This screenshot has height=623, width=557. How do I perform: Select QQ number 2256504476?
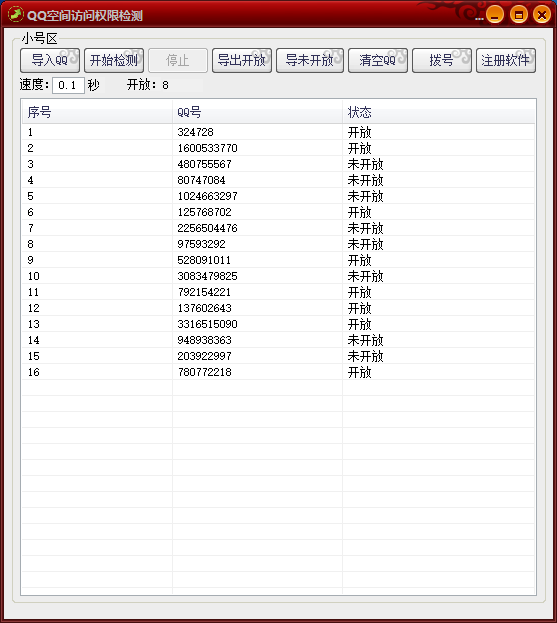pyautogui.click(x=207, y=228)
